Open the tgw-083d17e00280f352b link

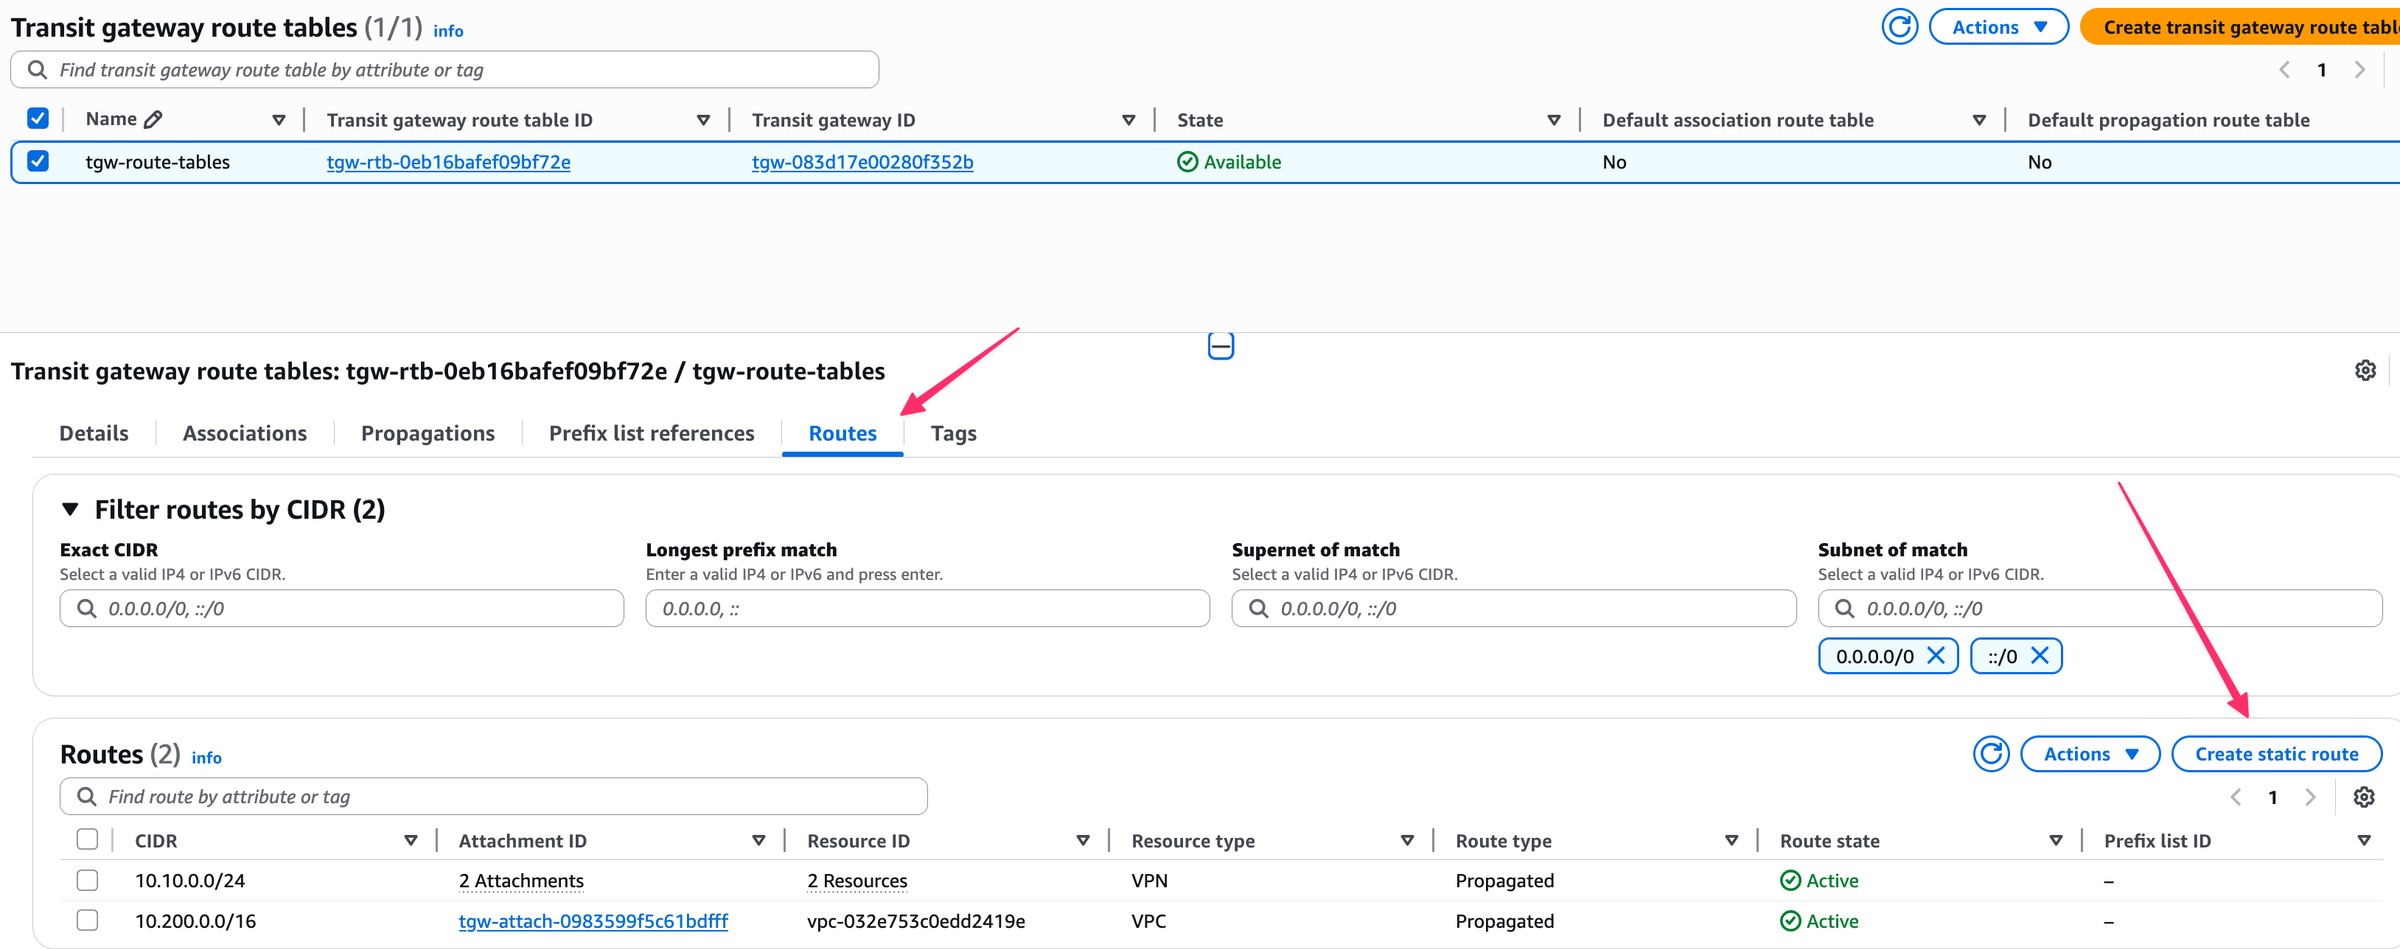coord(862,161)
